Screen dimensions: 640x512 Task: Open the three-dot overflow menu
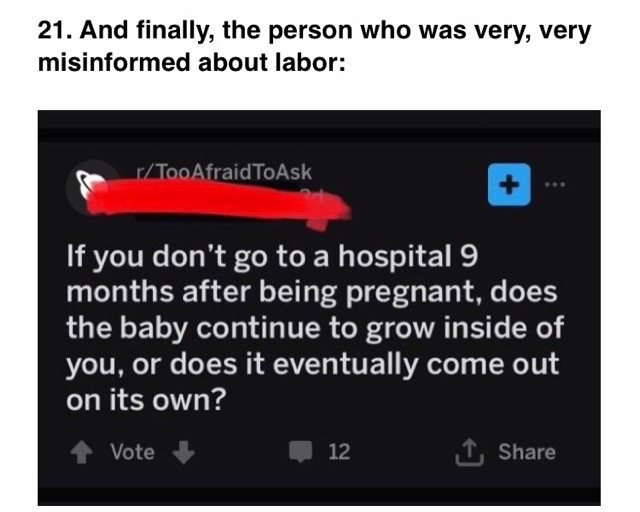[555, 185]
